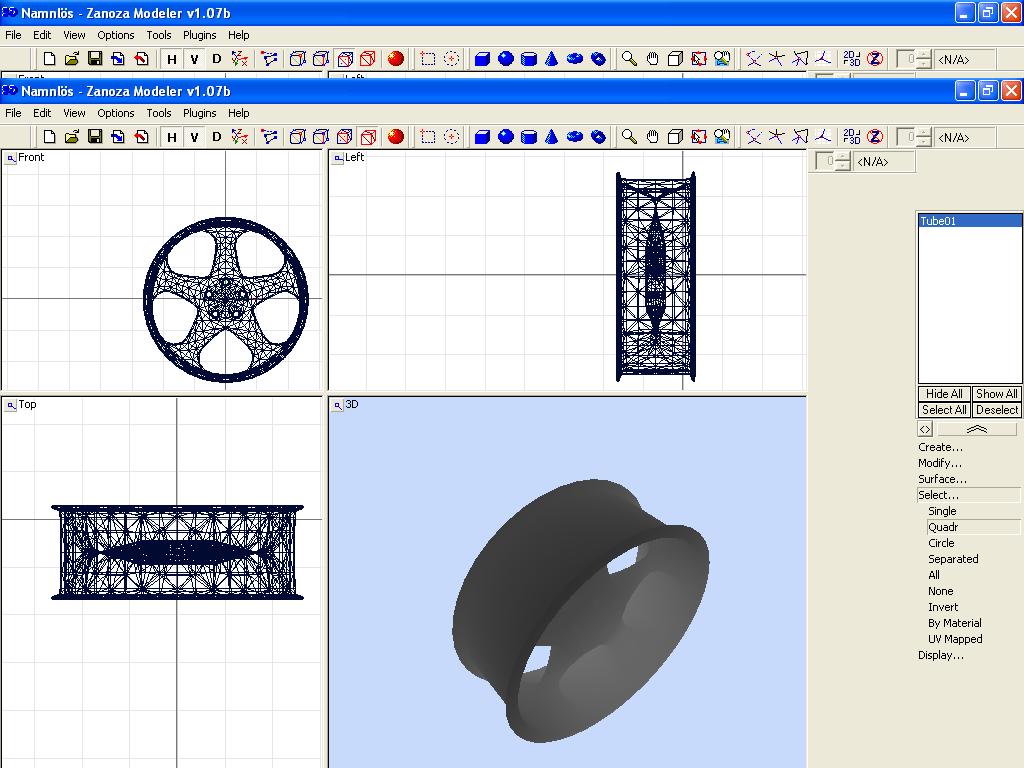Image resolution: width=1024 pixels, height=768 pixels.
Task: Create a cone primitive from front window toolbar
Action: [551, 137]
